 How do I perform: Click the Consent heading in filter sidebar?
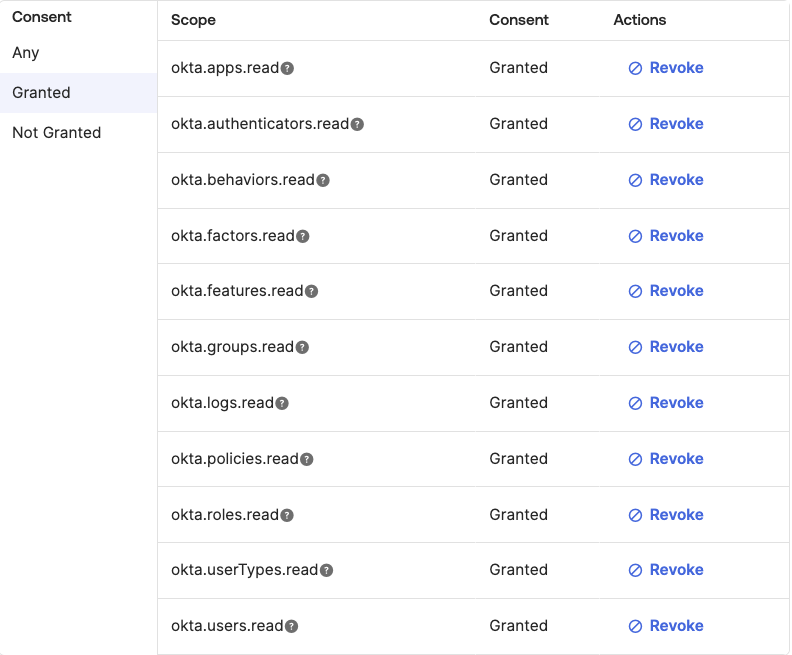point(42,17)
